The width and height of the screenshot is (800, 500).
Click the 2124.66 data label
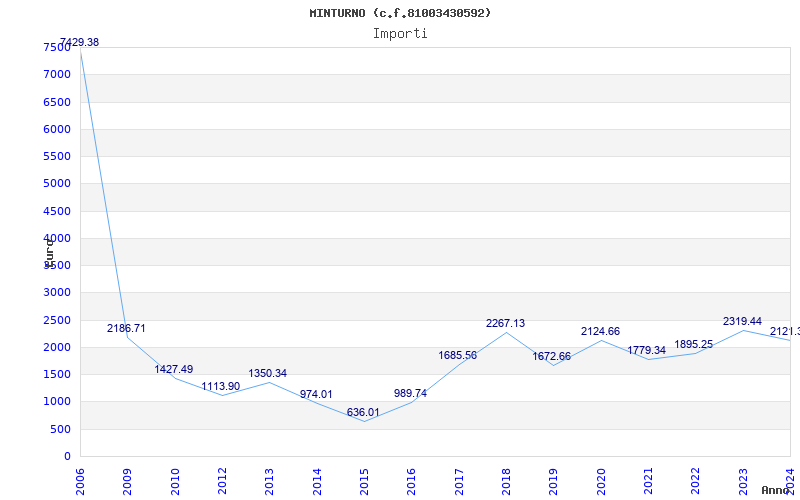tap(601, 331)
